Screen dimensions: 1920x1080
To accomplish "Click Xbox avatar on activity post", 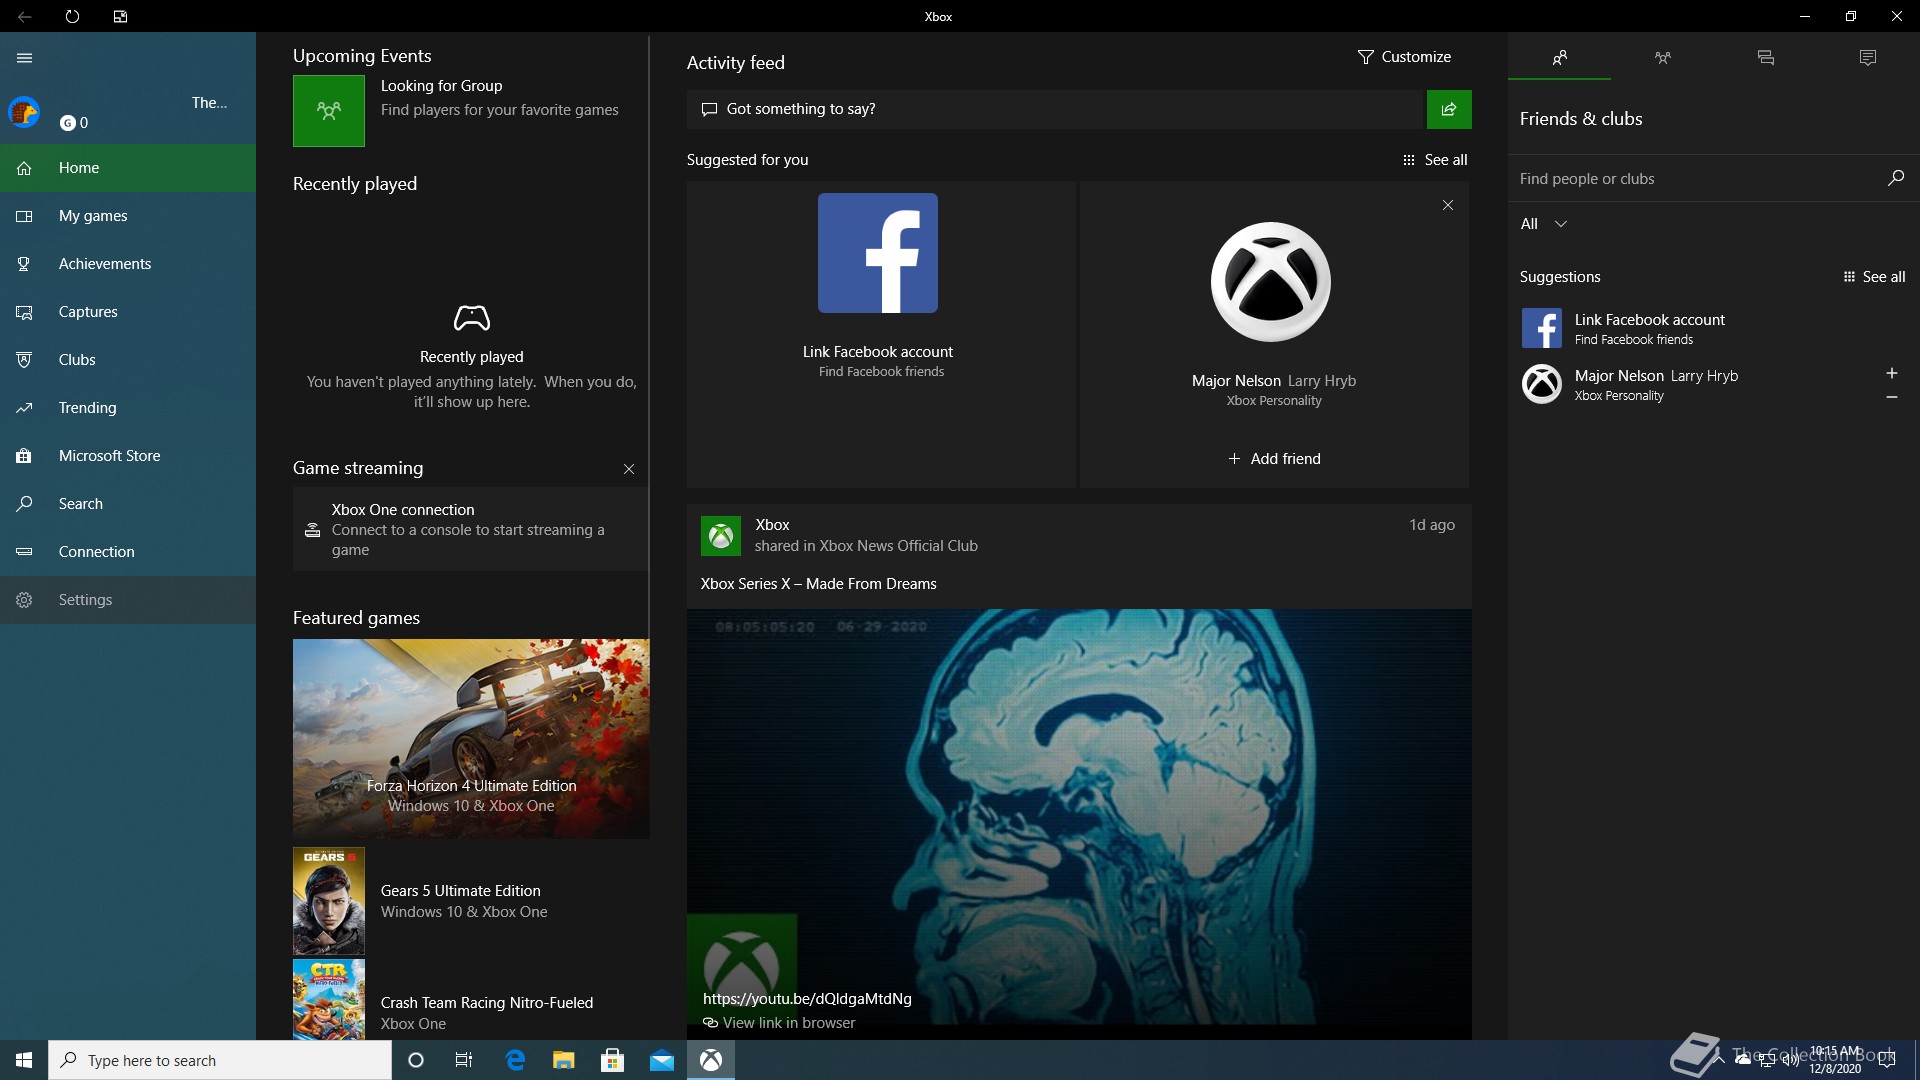I will (721, 536).
